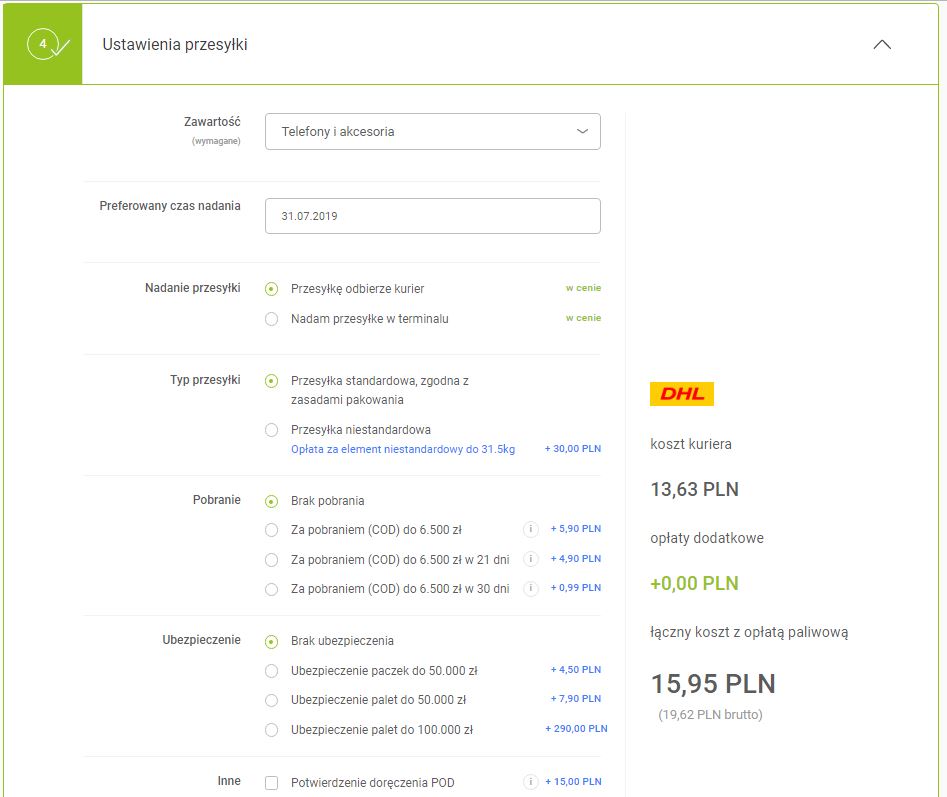Image resolution: width=947 pixels, height=797 pixels.
Task: Choose Przesyłka niestandardowa radio button
Action: click(x=271, y=430)
